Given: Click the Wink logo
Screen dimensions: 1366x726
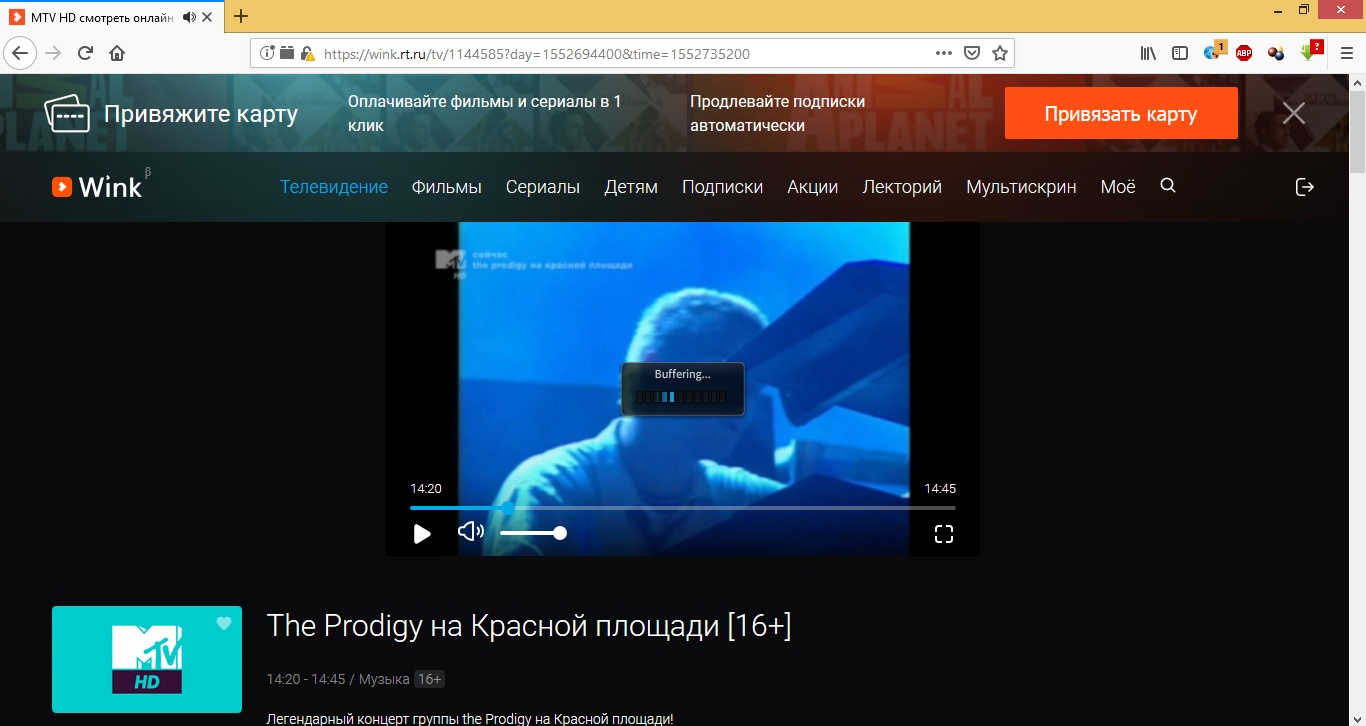Looking at the screenshot, I should point(98,186).
